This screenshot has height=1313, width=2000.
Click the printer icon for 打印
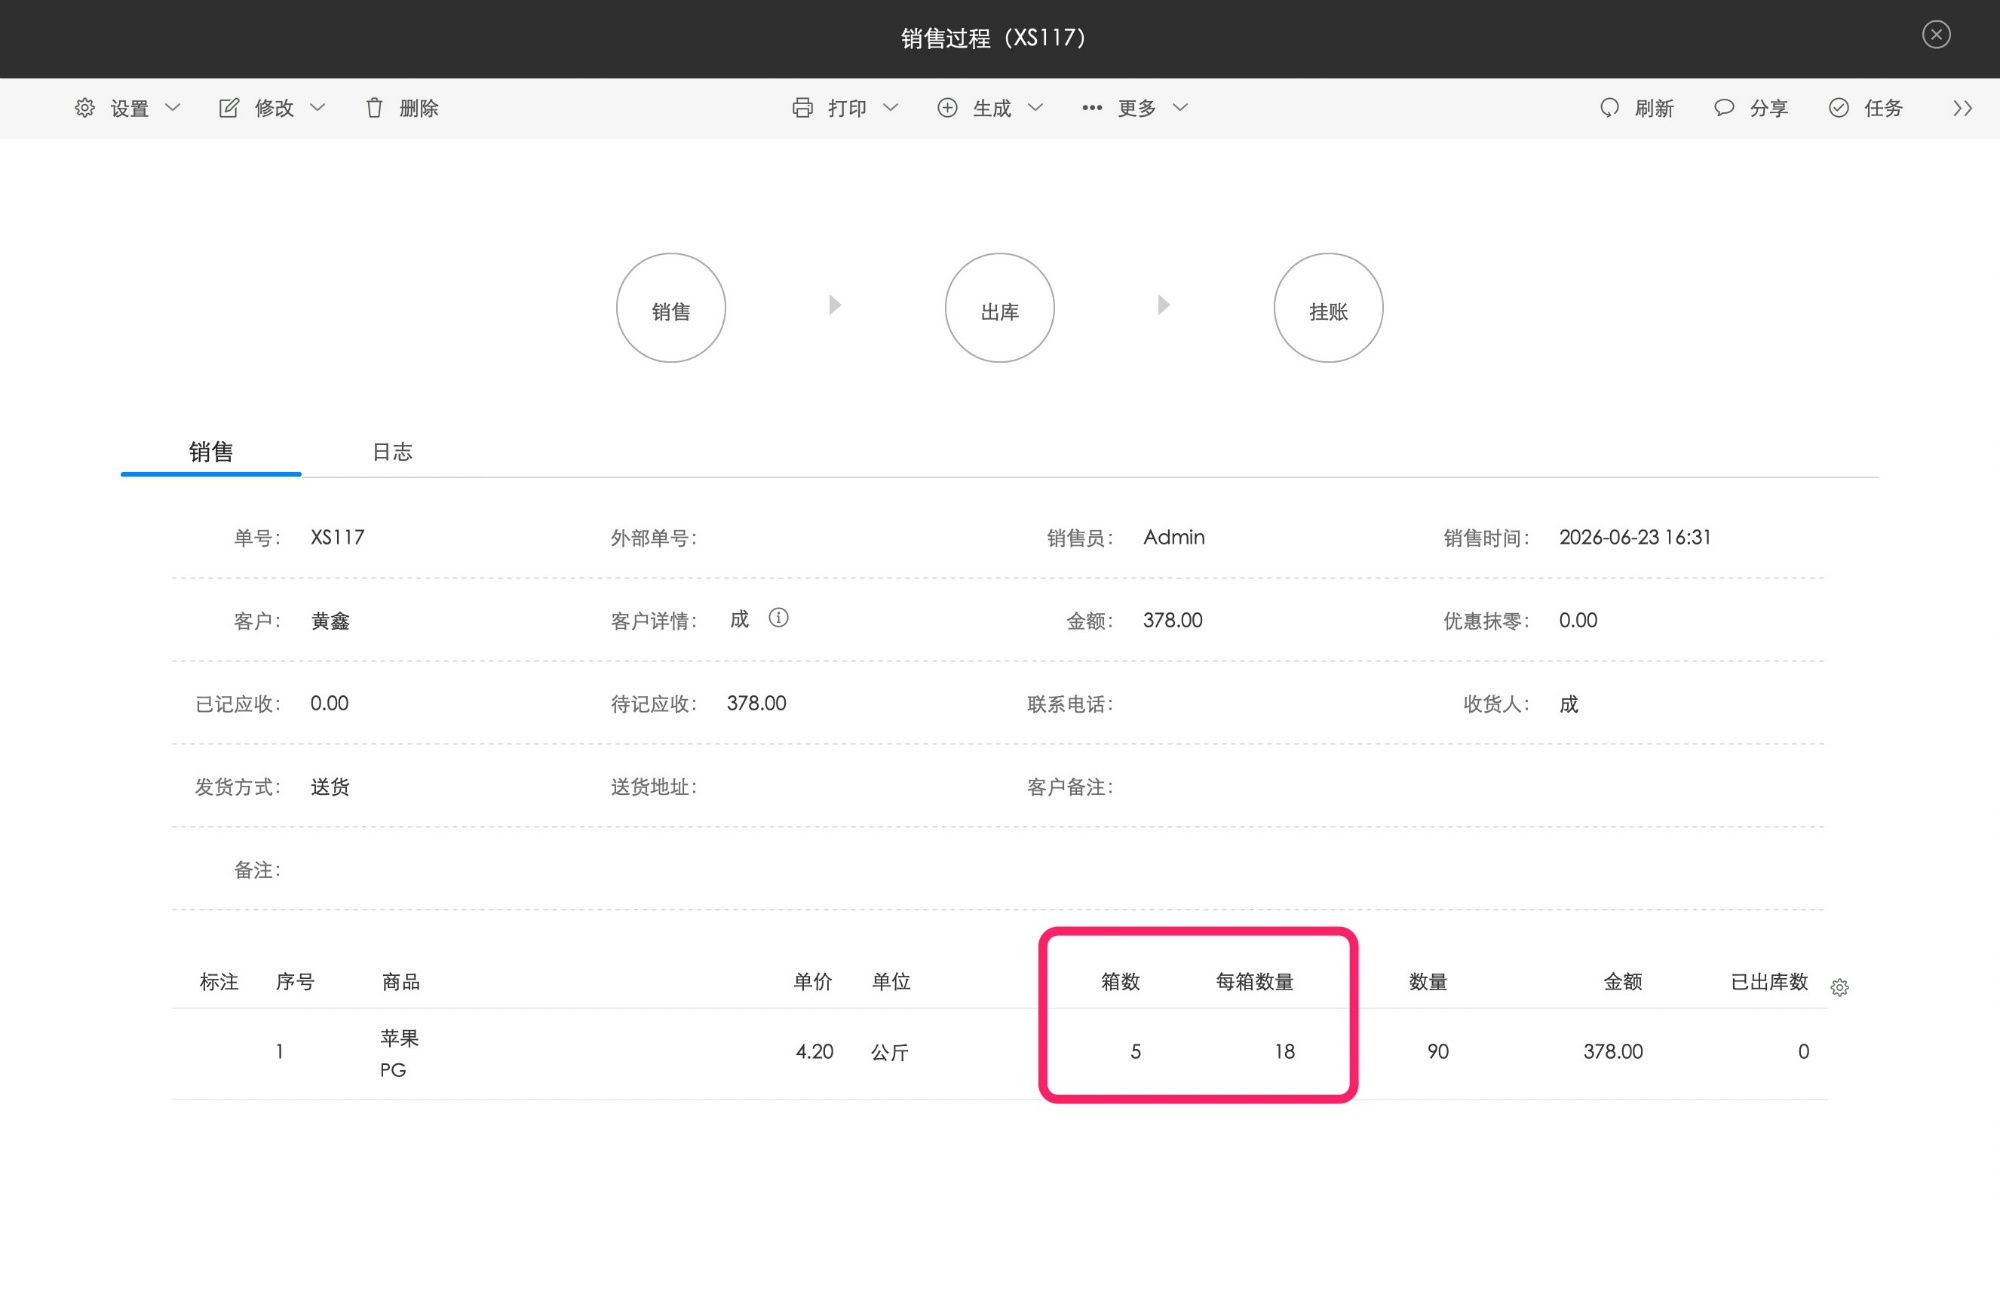tap(802, 107)
